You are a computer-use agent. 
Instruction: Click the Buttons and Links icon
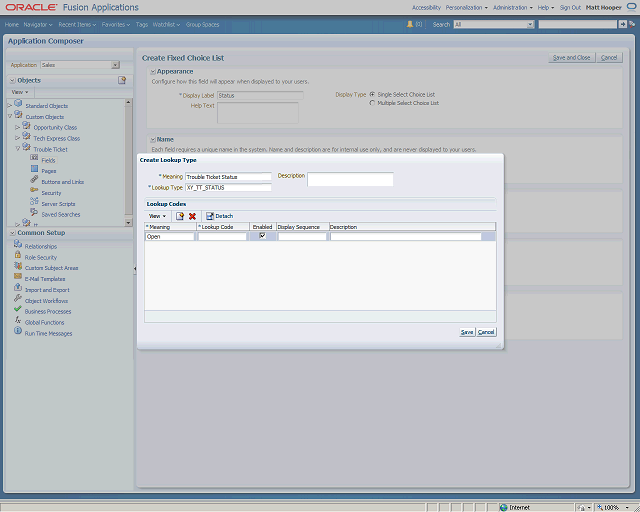click(x=34, y=179)
